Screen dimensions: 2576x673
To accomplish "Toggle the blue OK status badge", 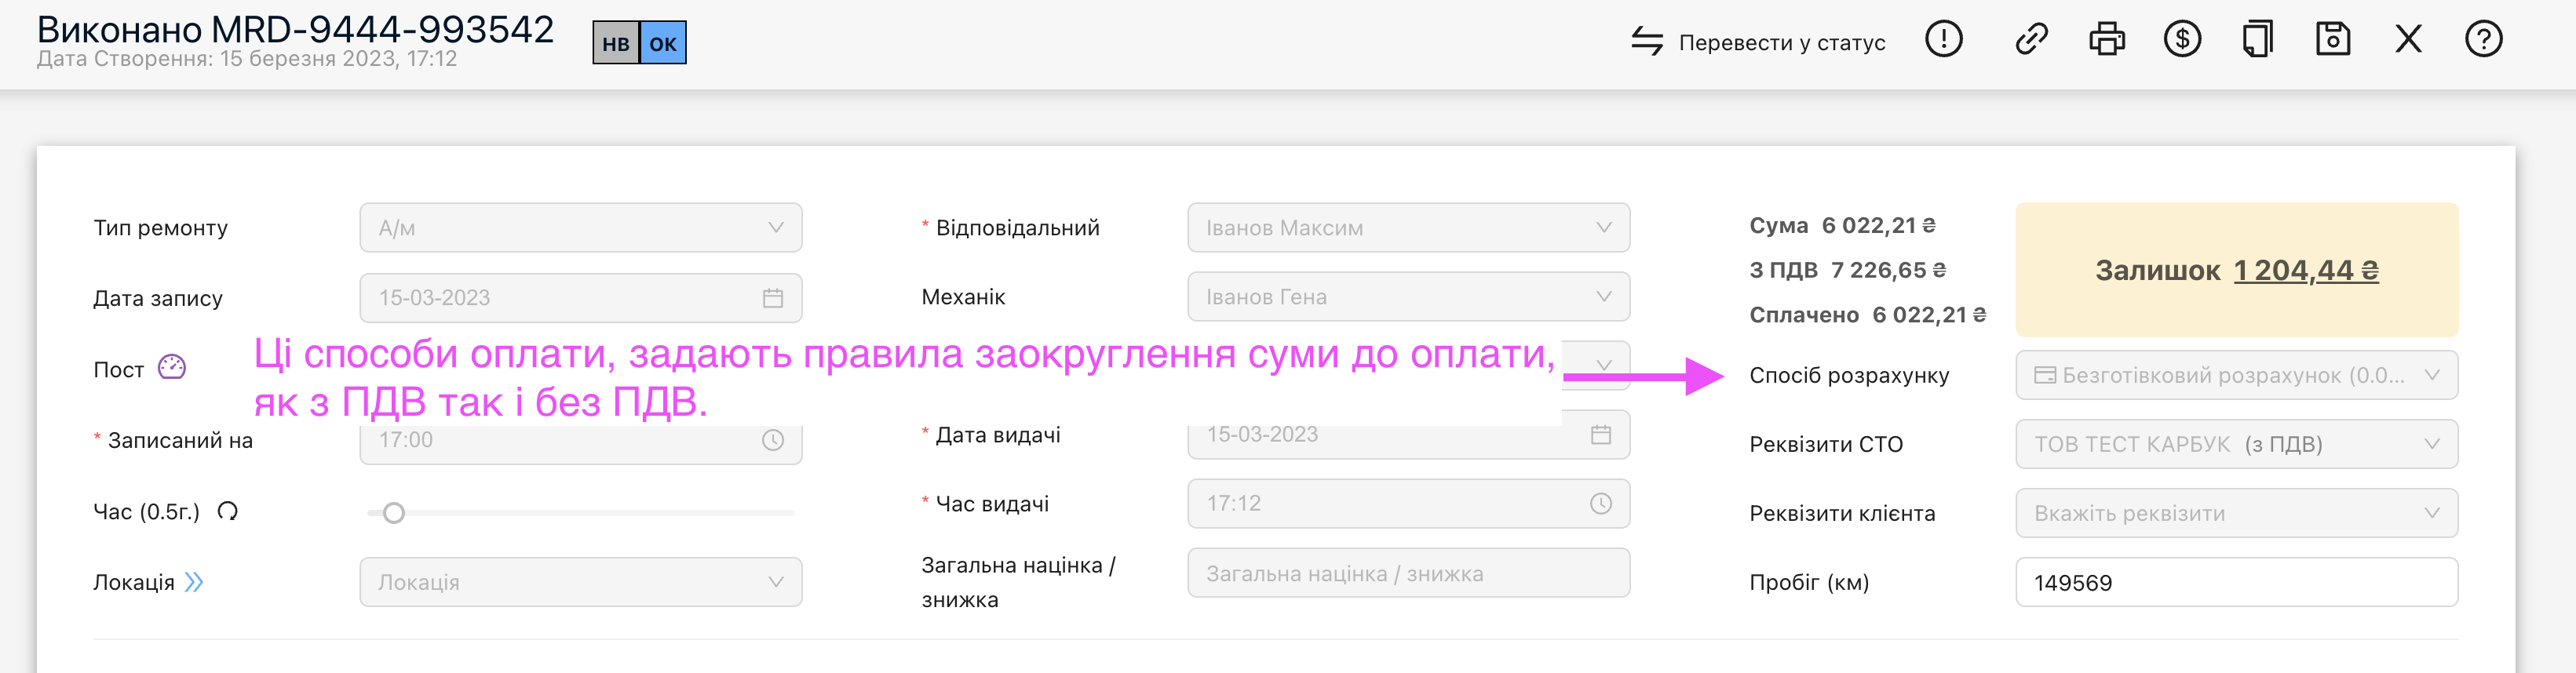I will pos(662,44).
